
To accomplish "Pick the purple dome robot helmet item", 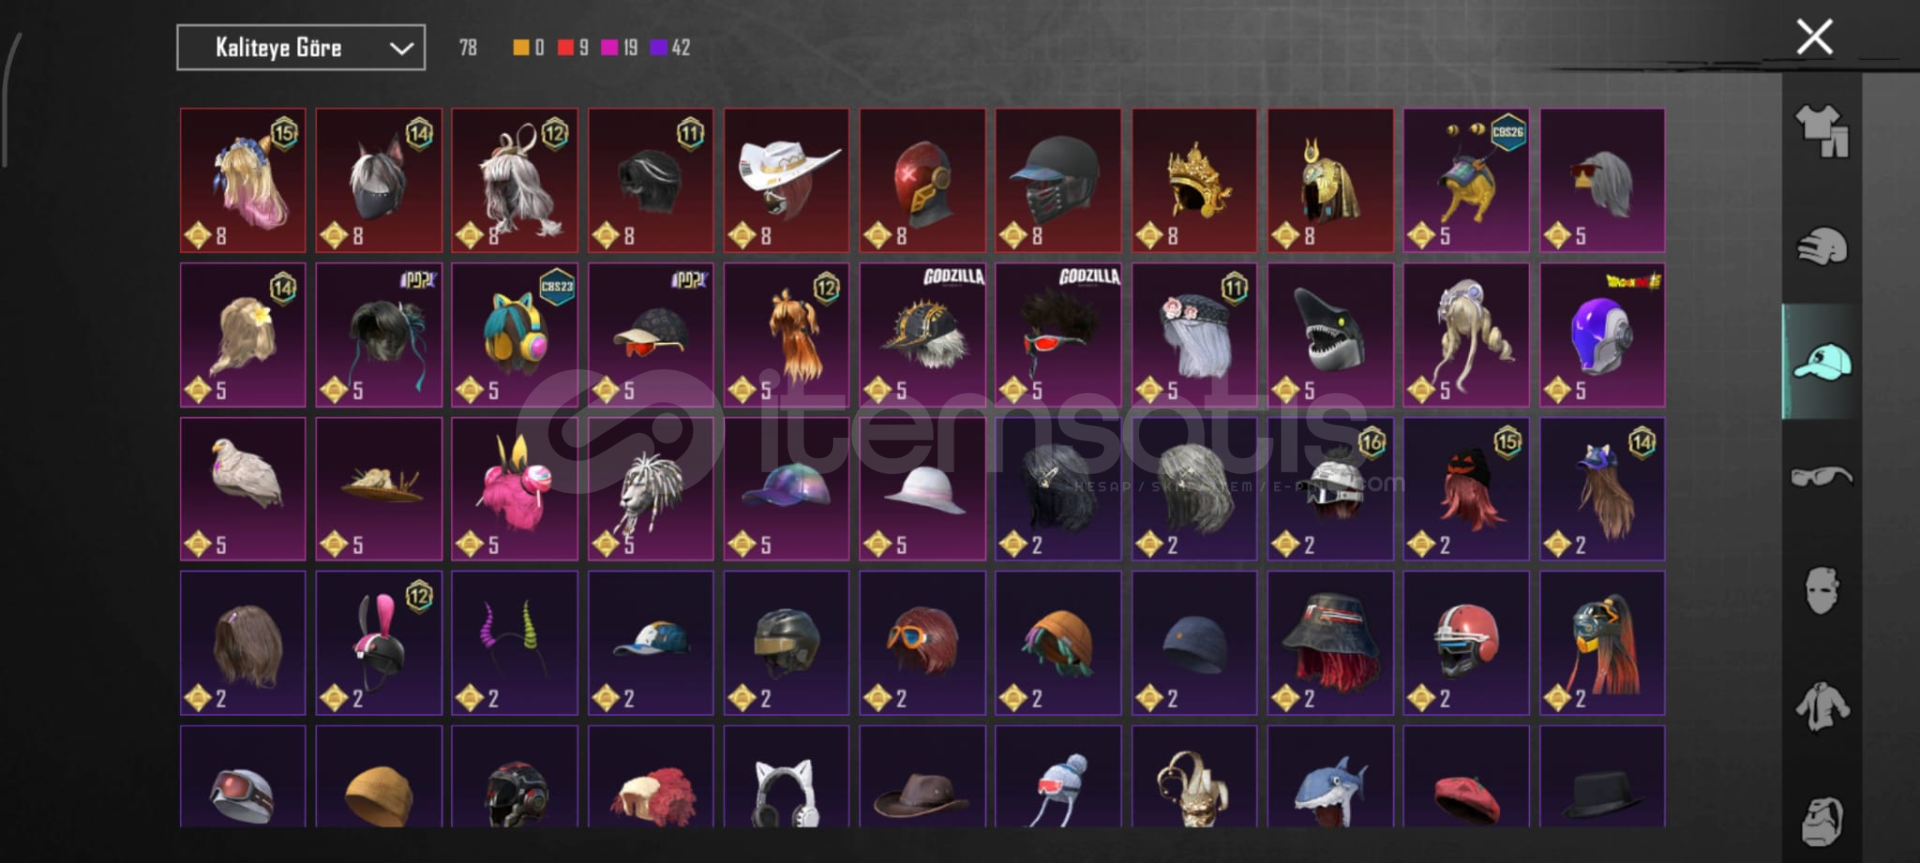I will [1602, 335].
